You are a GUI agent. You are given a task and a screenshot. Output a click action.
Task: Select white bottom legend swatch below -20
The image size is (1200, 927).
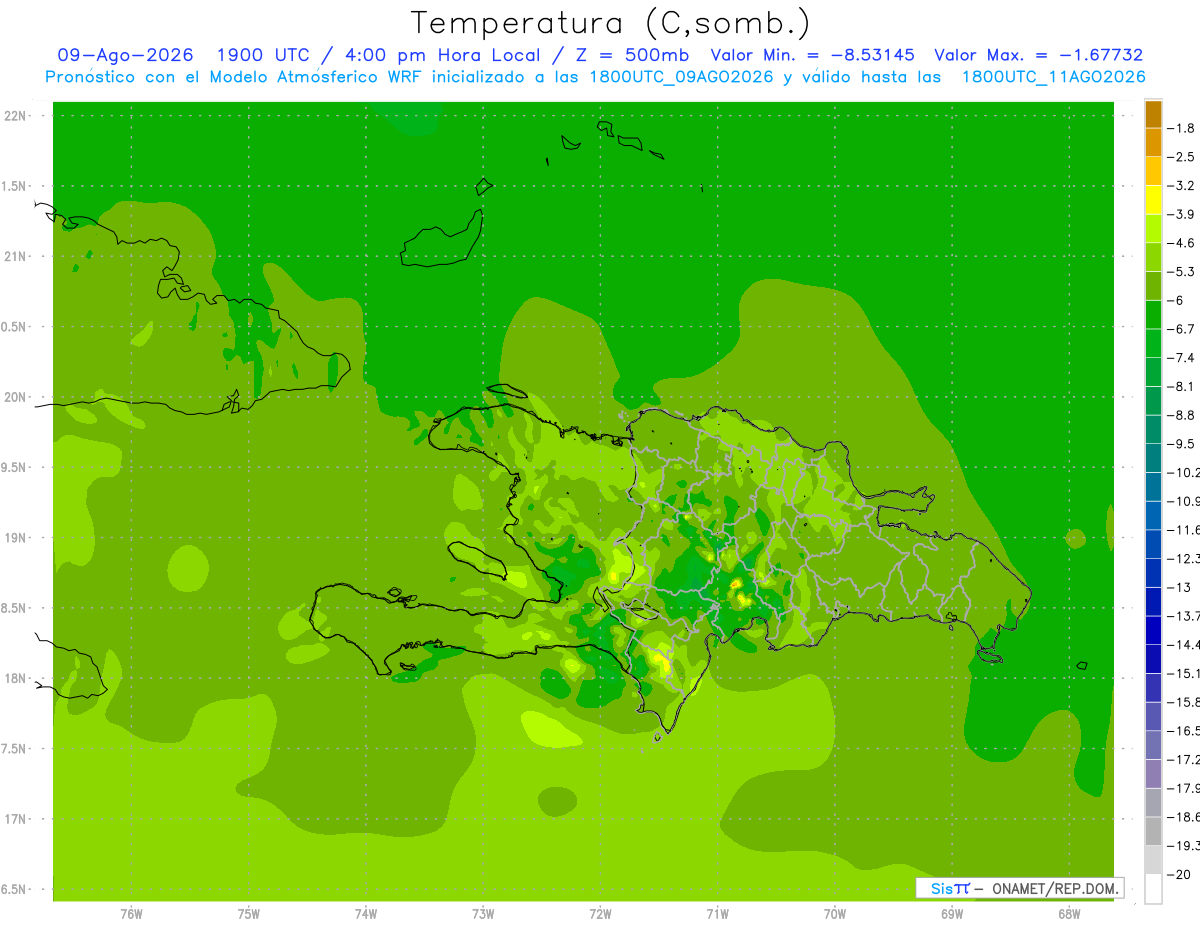point(1153,889)
